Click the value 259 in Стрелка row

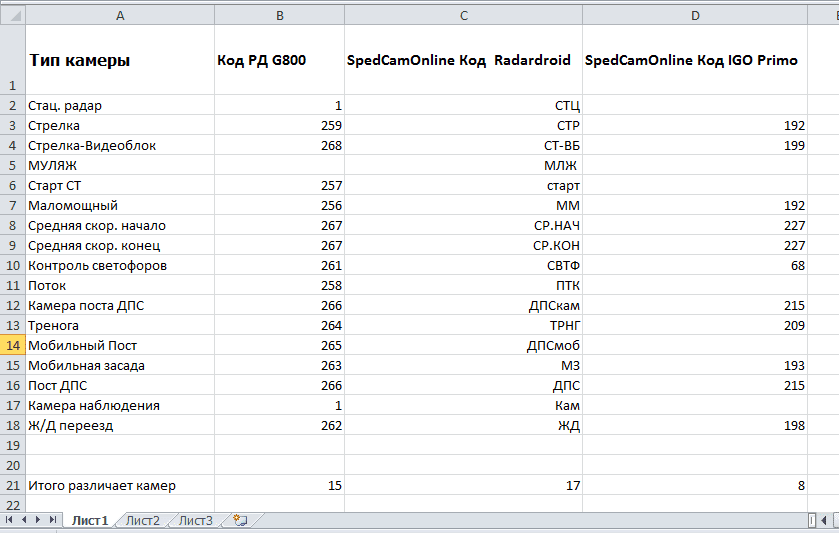pyautogui.click(x=279, y=125)
